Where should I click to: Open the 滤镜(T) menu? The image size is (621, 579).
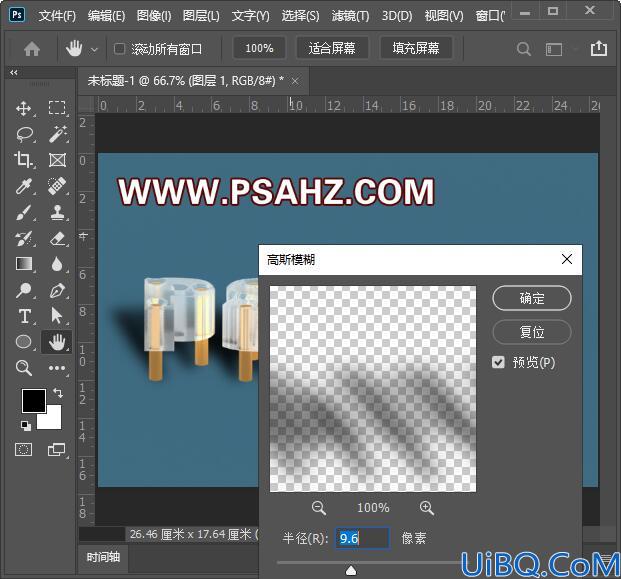pos(351,16)
